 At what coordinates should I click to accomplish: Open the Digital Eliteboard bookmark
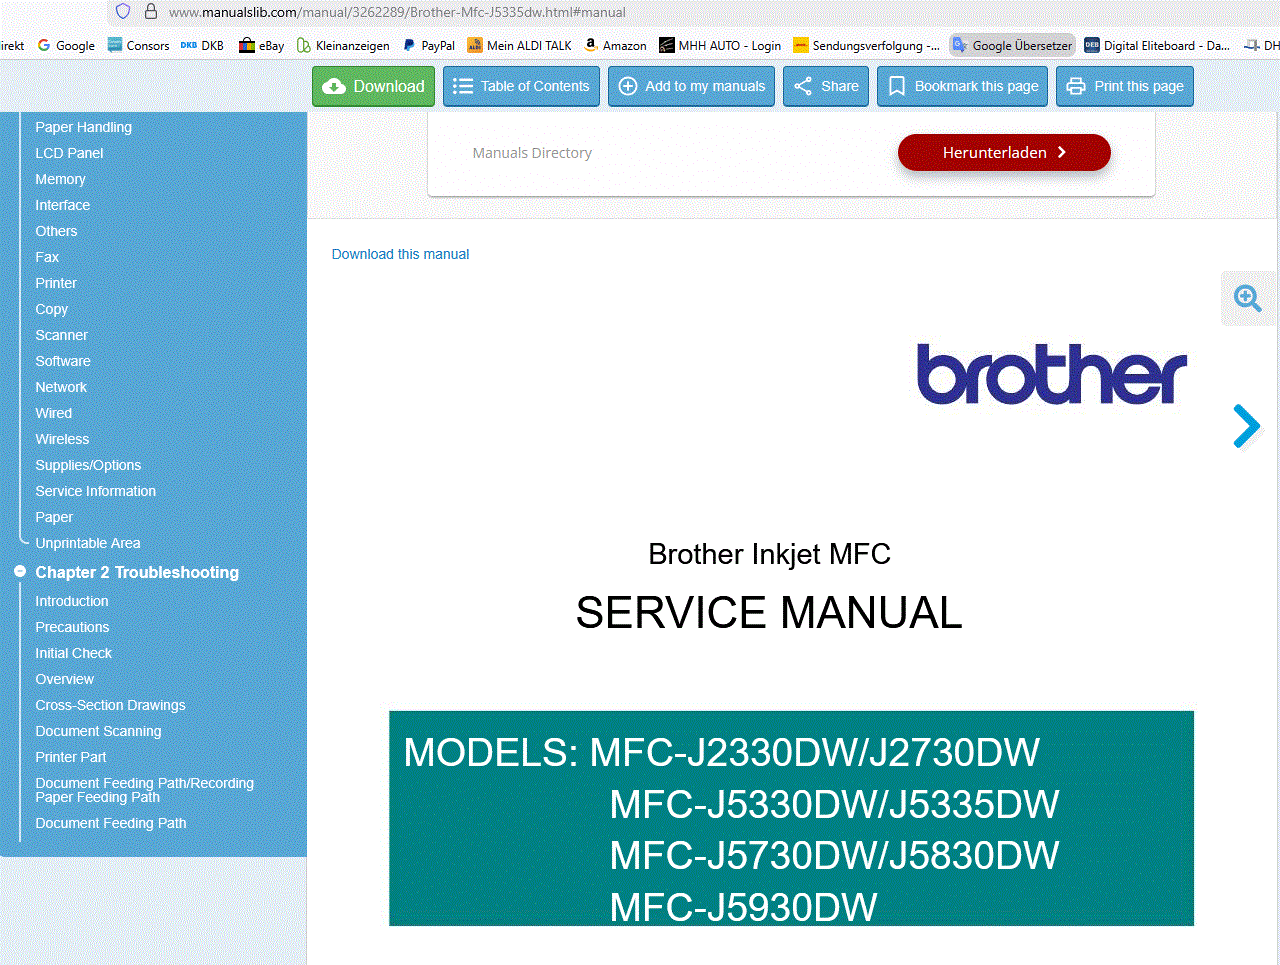click(1157, 45)
